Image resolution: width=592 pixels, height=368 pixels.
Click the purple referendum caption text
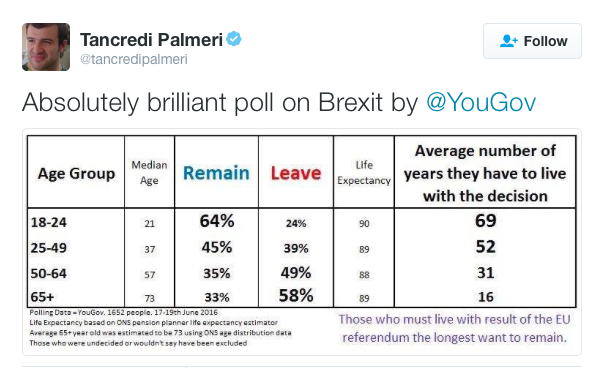455,328
